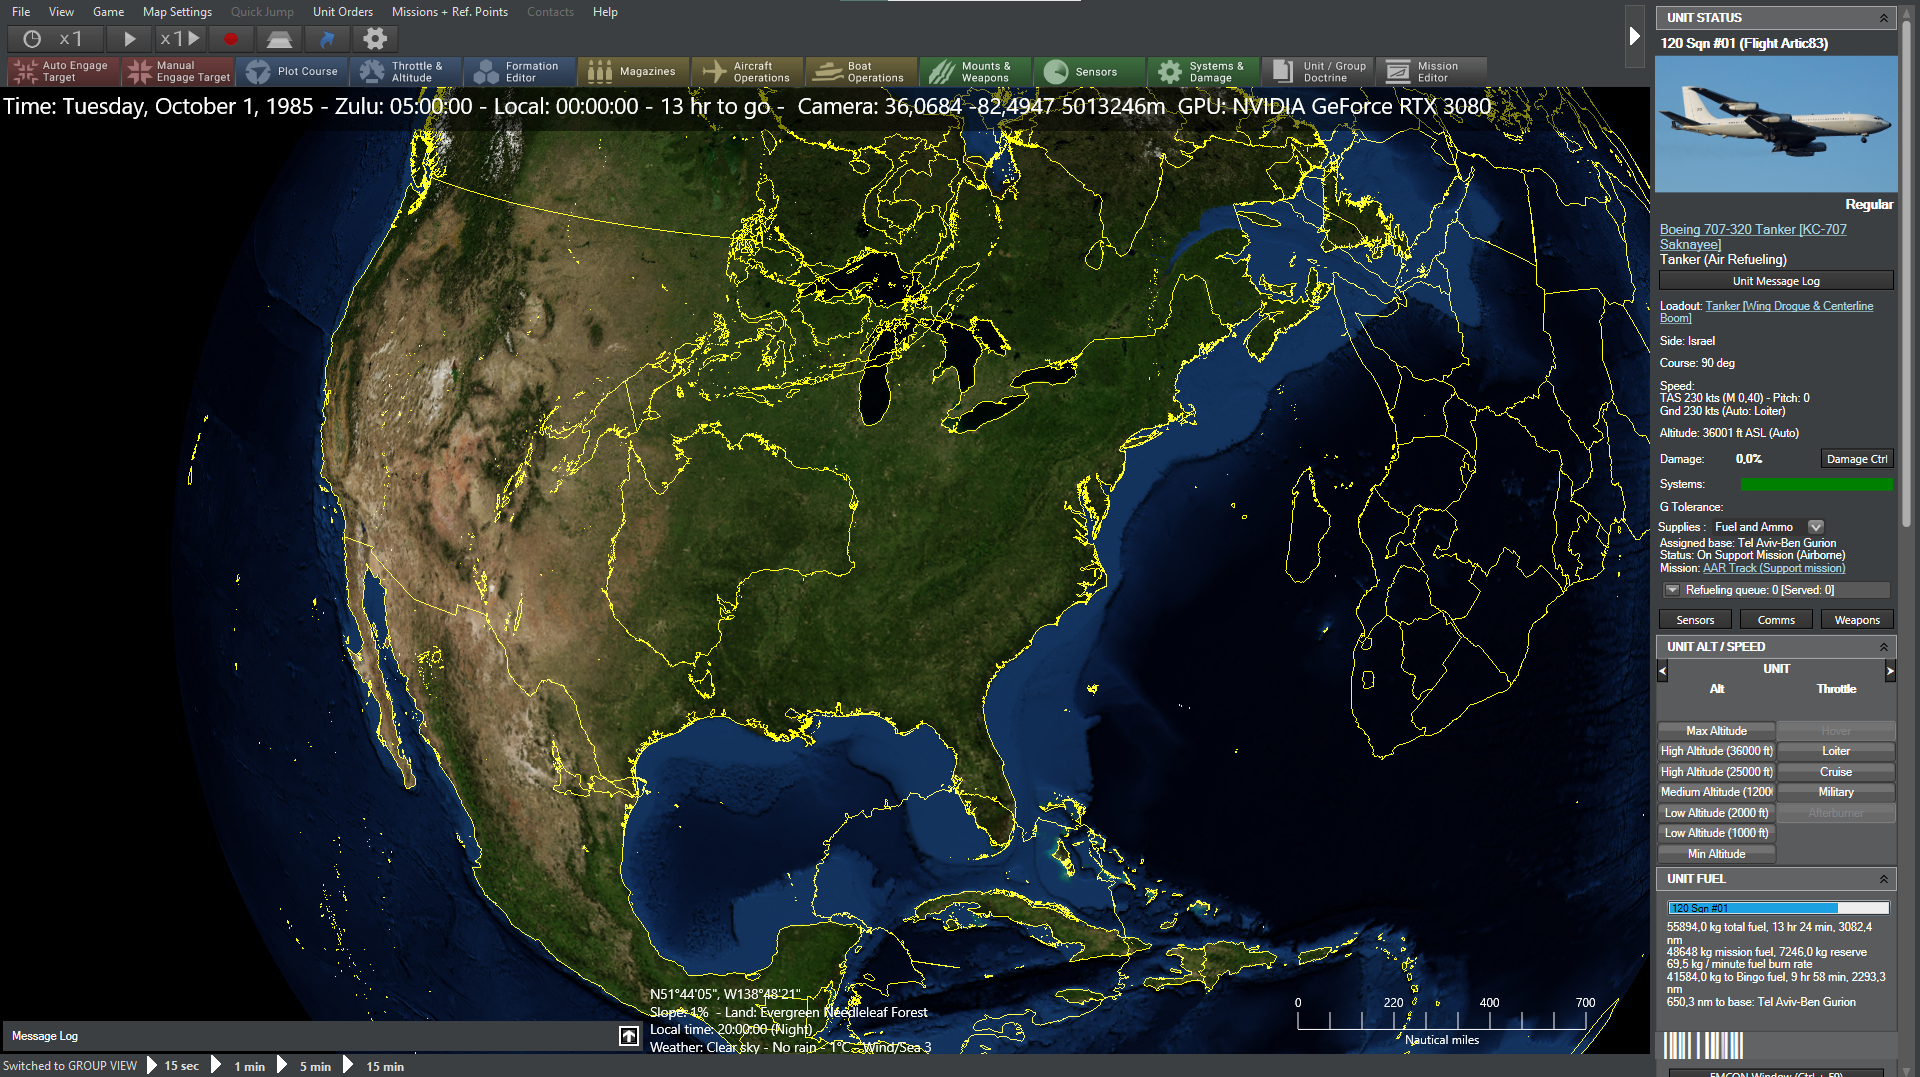Open the File menu
Image resolution: width=1920 pixels, height=1077 pixels.
[21, 12]
